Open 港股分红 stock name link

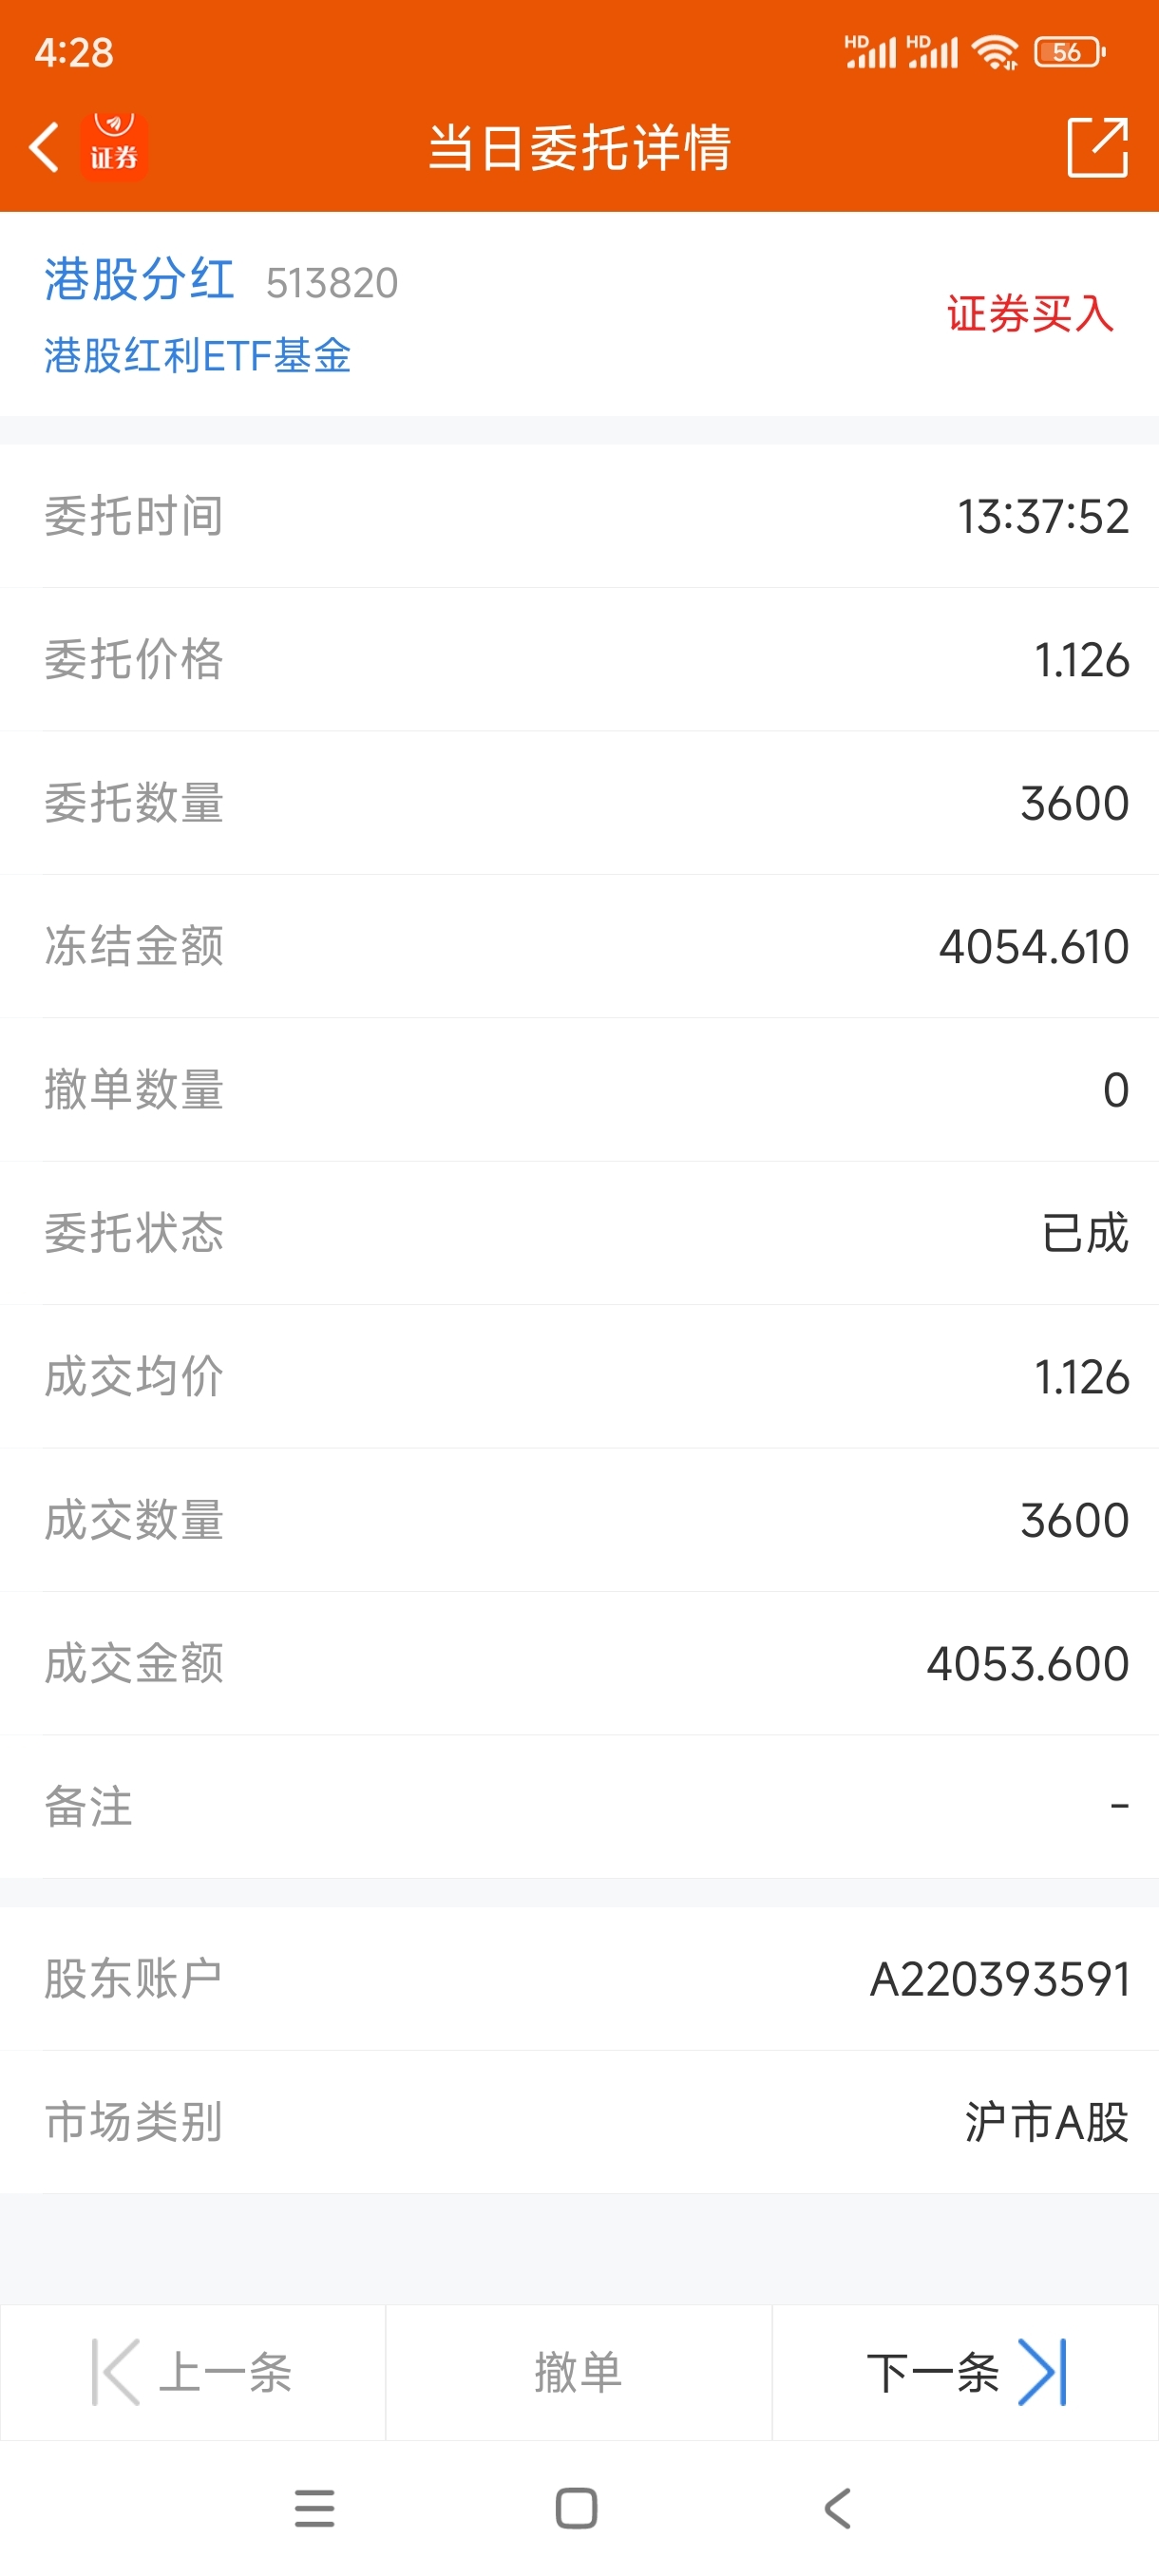pos(139,279)
